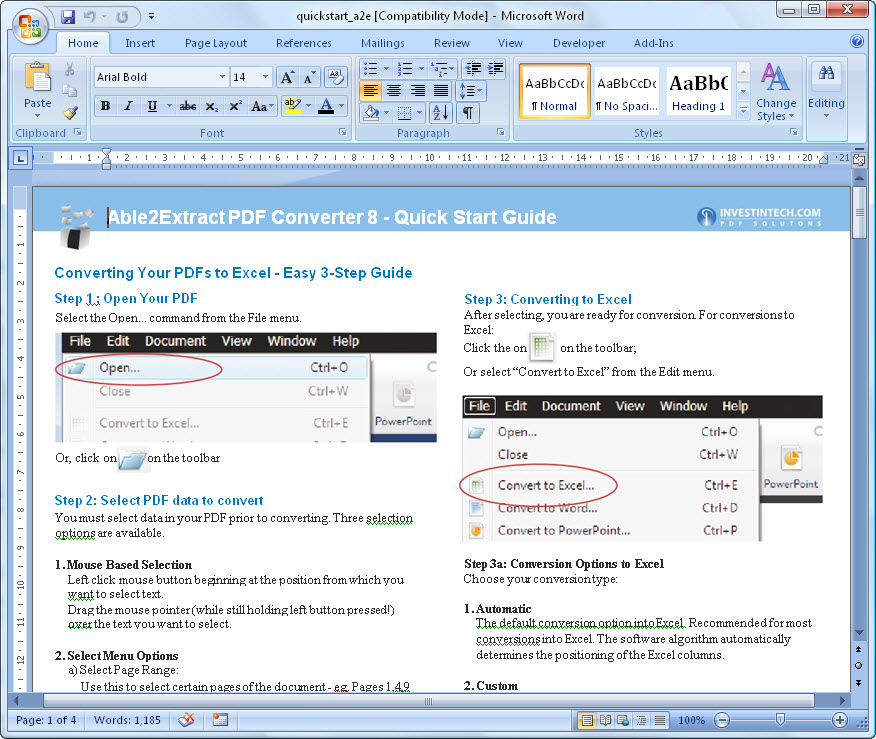Toggle Italic formatting
Image resolution: width=876 pixels, height=739 pixels.
[x=128, y=106]
